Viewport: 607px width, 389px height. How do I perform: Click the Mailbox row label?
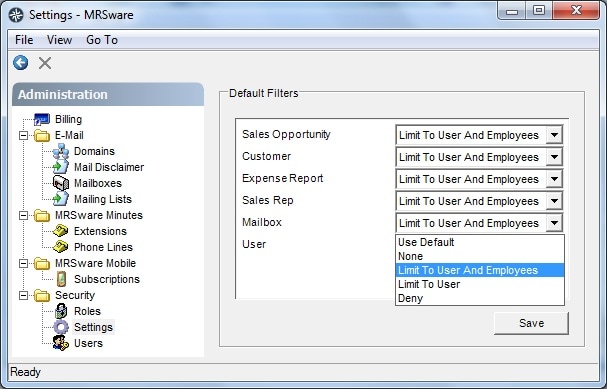click(262, 223)
